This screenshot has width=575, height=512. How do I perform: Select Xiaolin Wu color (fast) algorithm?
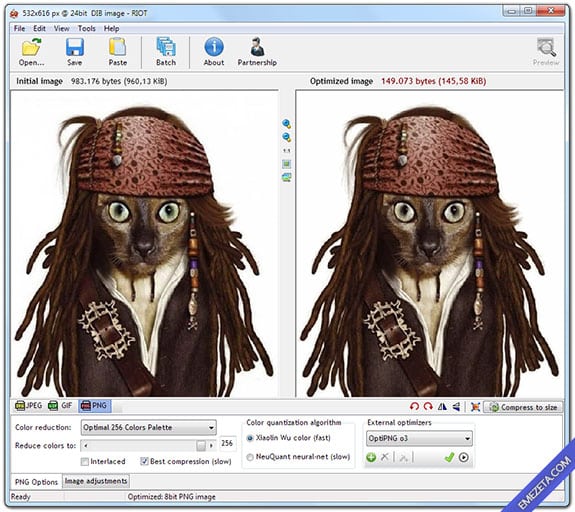click(250, 438)
